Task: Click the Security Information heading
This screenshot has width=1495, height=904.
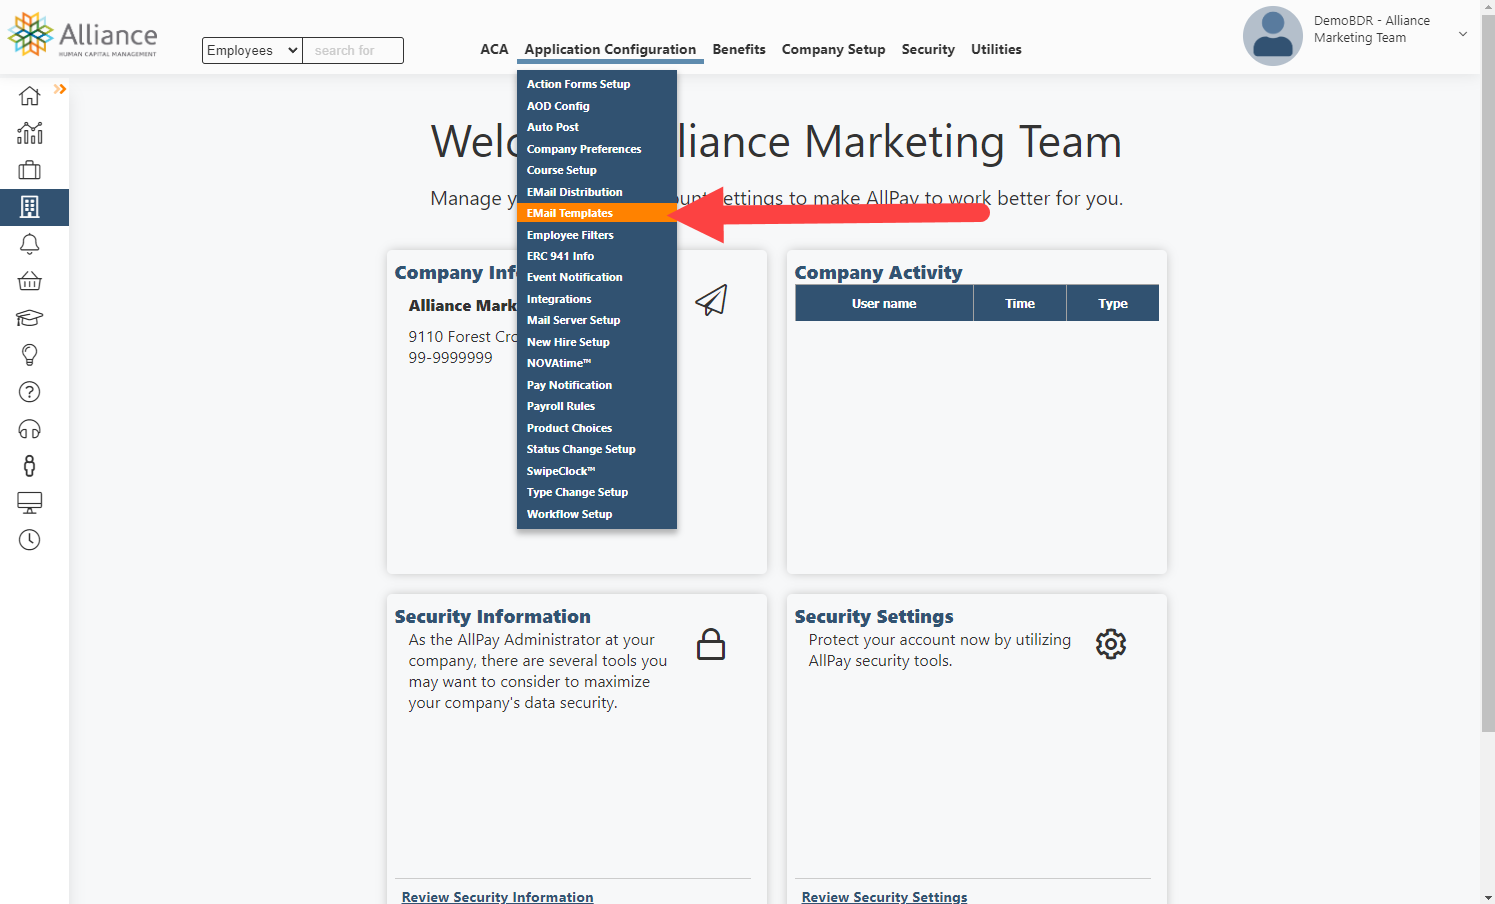Action: [492, 616]
